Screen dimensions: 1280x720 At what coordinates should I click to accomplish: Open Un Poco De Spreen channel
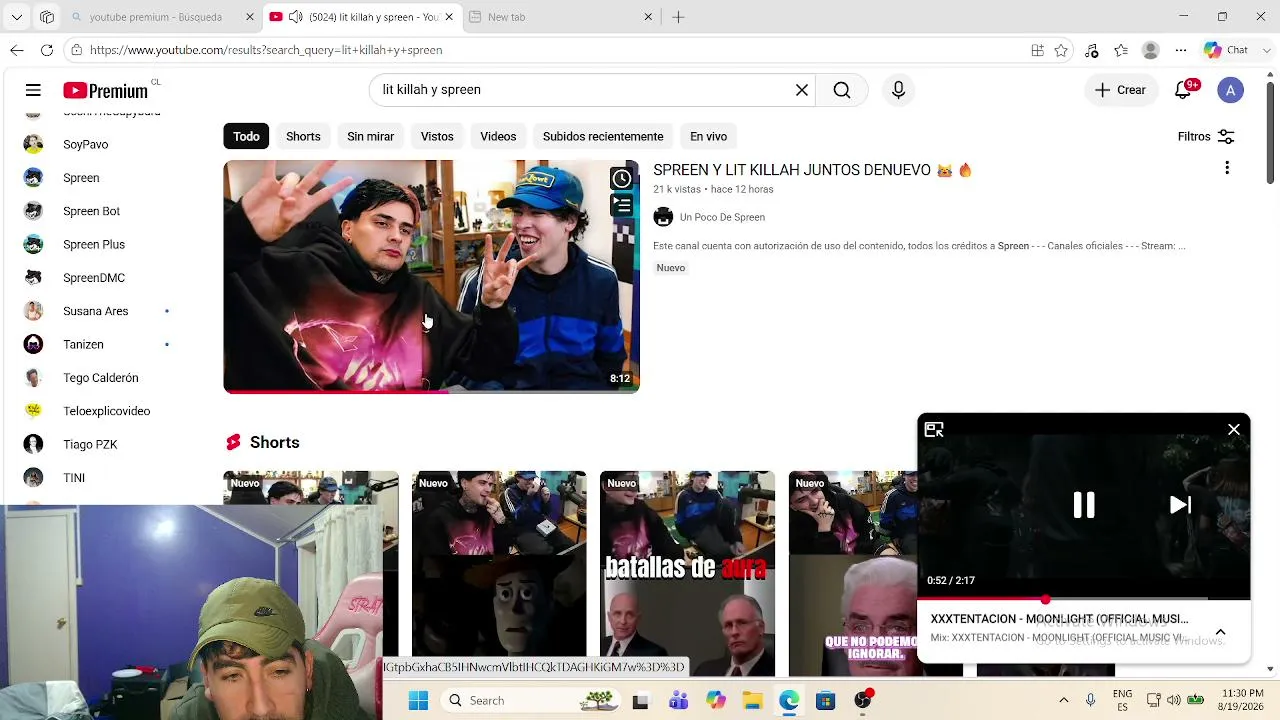click(x=722, y=217)
